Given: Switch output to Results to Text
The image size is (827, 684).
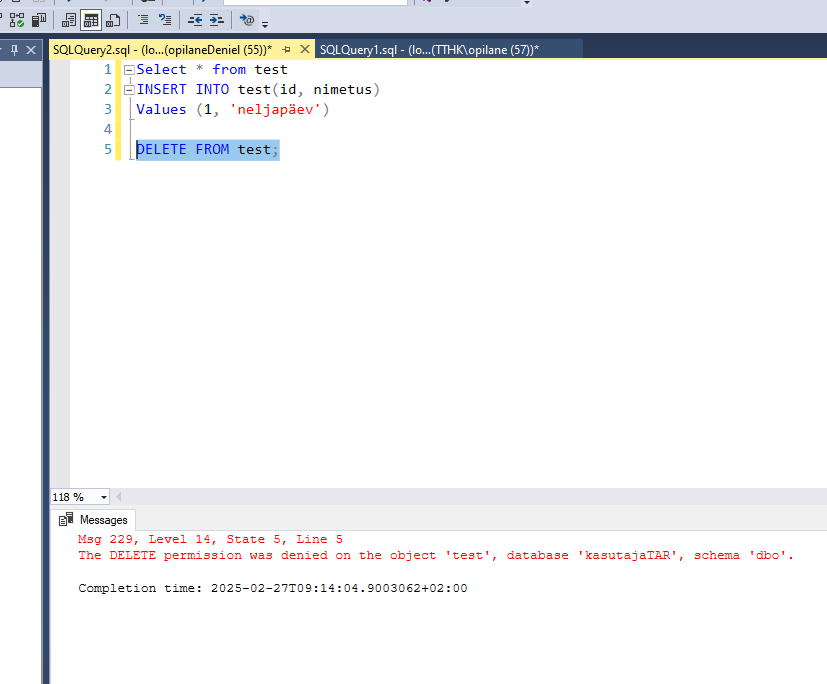Looking at the screenshot, I should (69, 20).
